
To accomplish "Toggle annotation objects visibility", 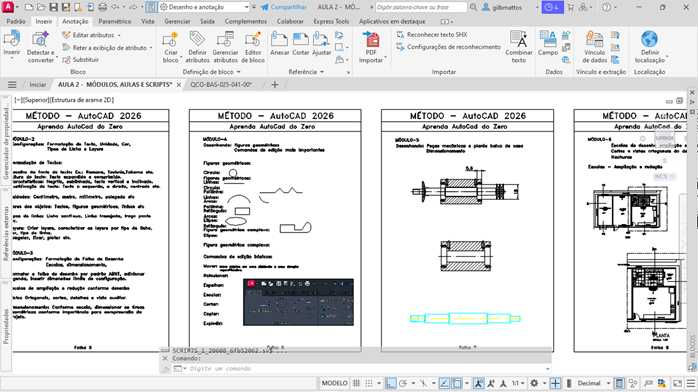I will pos(479,383).
